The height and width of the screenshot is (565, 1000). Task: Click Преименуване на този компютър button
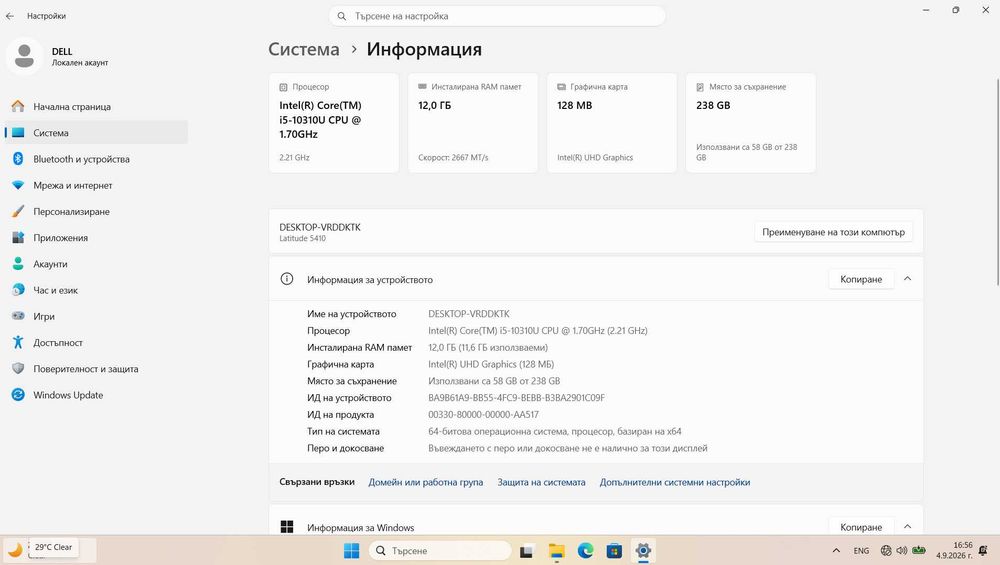[834, 232]
